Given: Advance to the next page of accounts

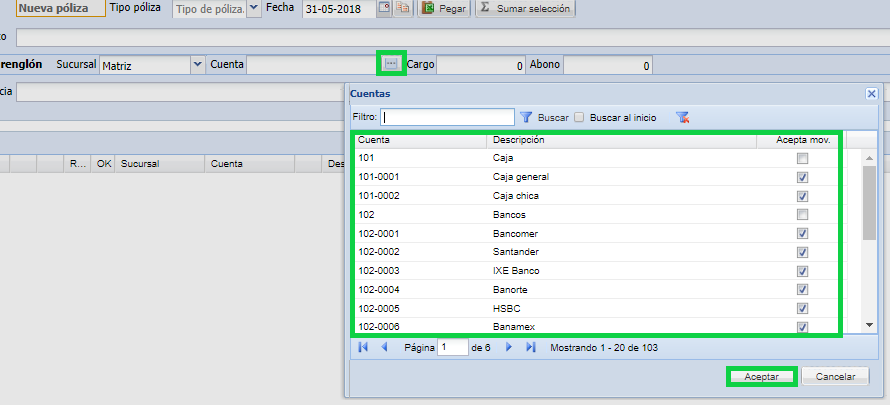Looking at the screenshot, I should coord(509,347).
